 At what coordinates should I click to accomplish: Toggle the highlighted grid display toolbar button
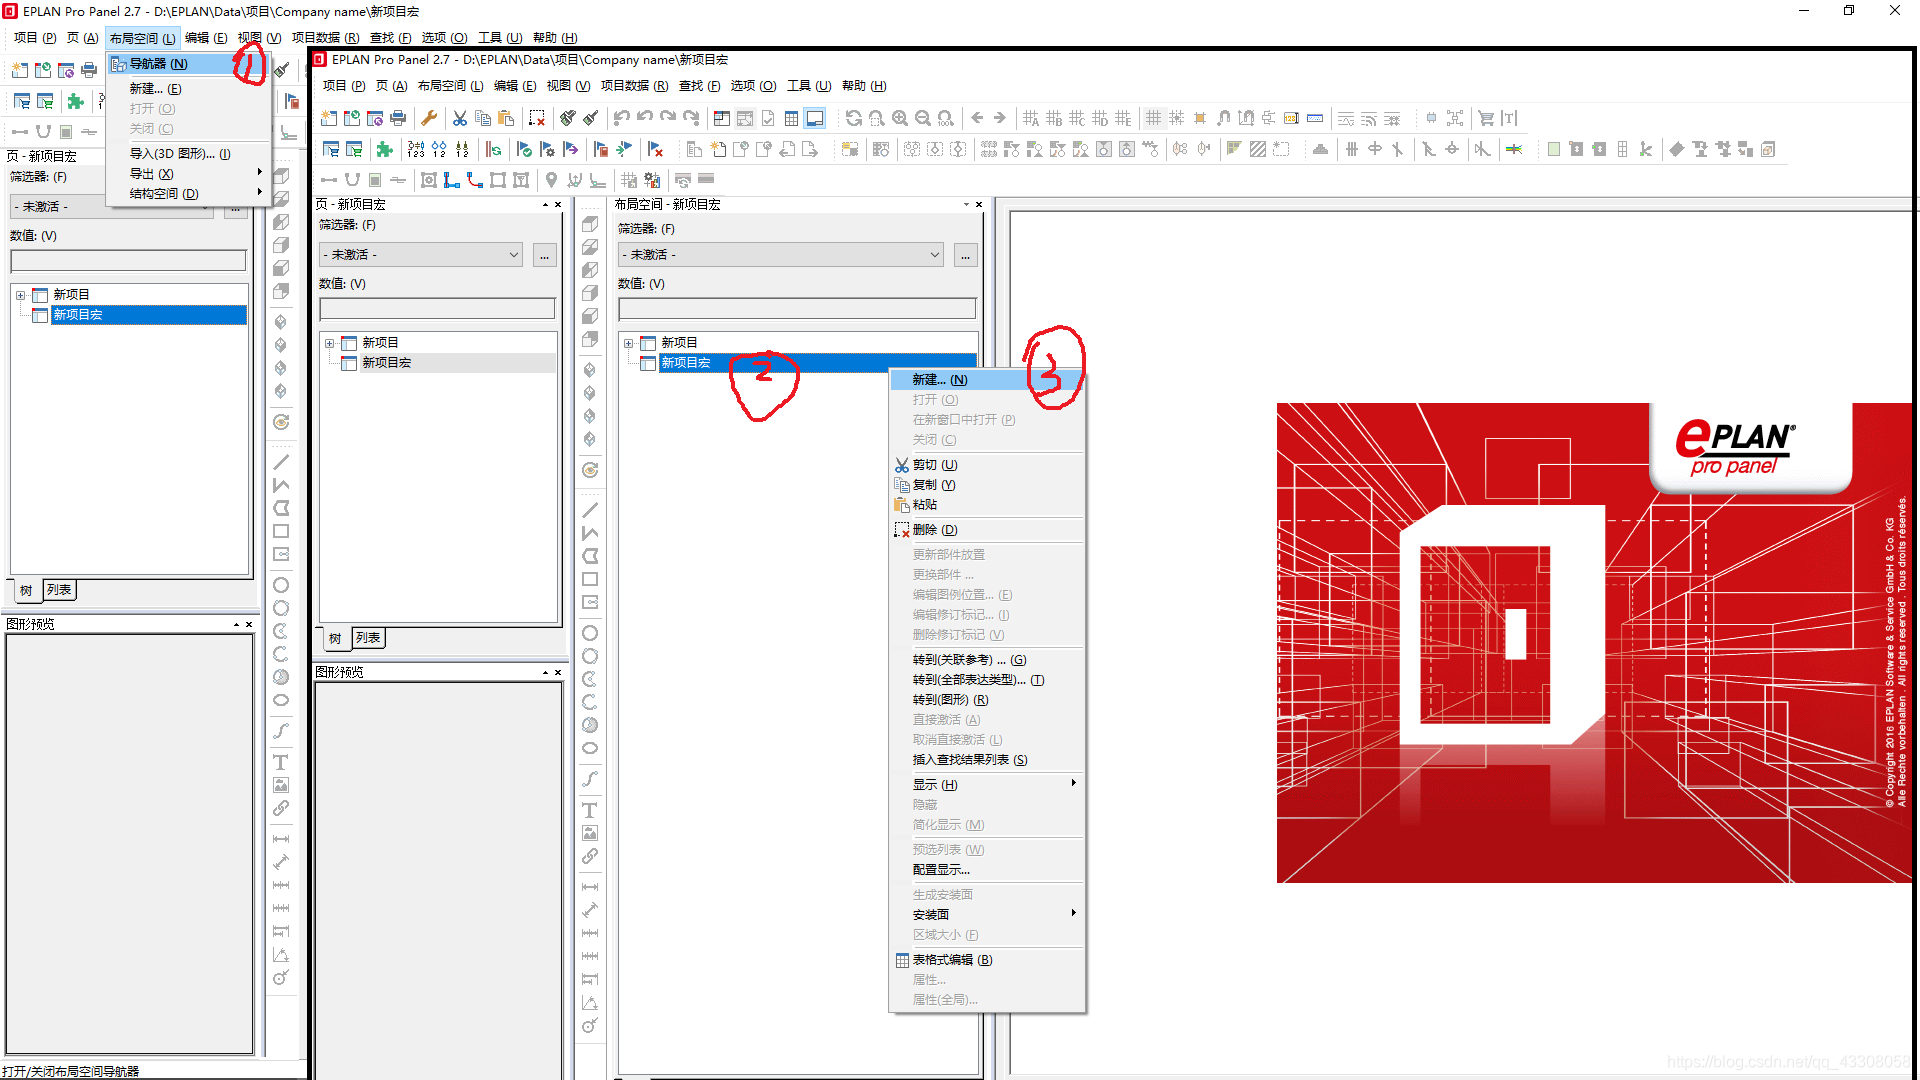pos(1153,118)
